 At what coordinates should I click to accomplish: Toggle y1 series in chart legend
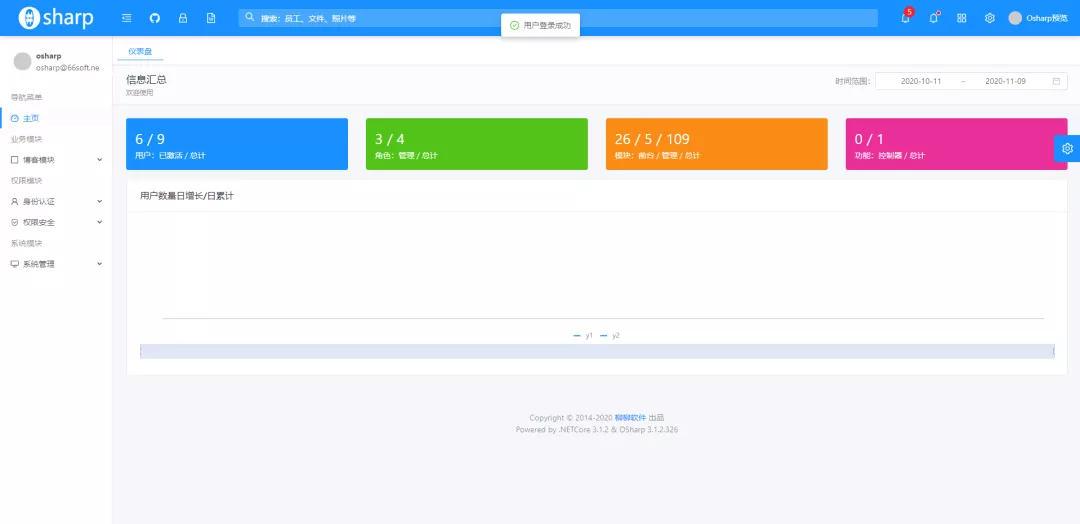point(583,335)
